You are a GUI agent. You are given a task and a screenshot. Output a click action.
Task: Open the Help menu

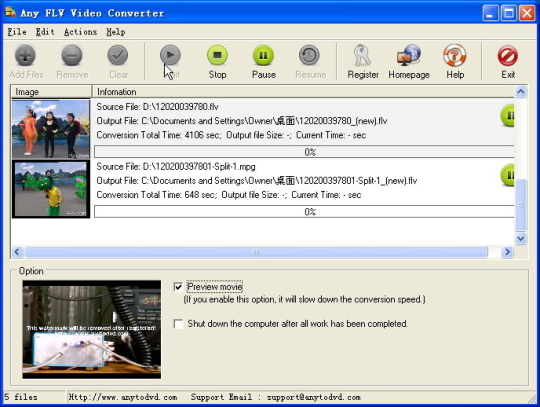[116, 32]
